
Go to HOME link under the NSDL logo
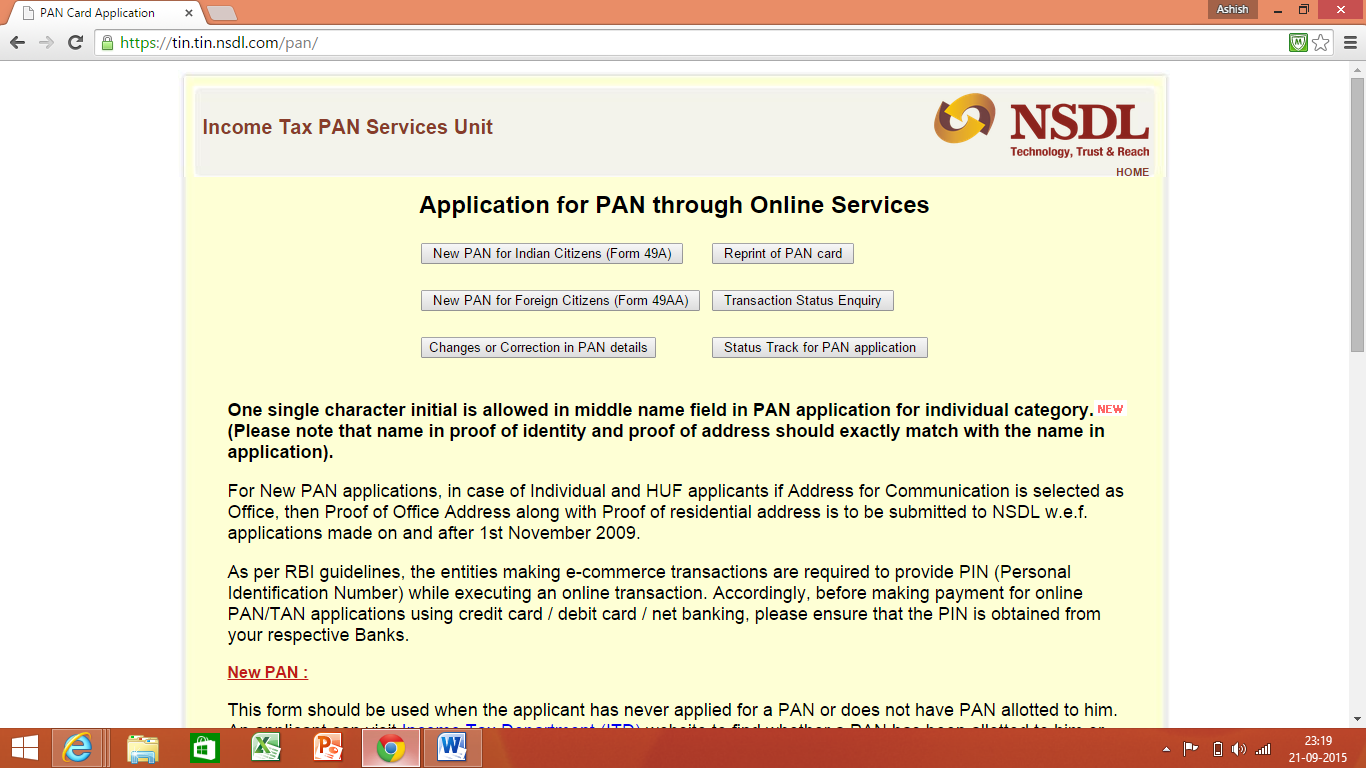[x=1132, y=172]
